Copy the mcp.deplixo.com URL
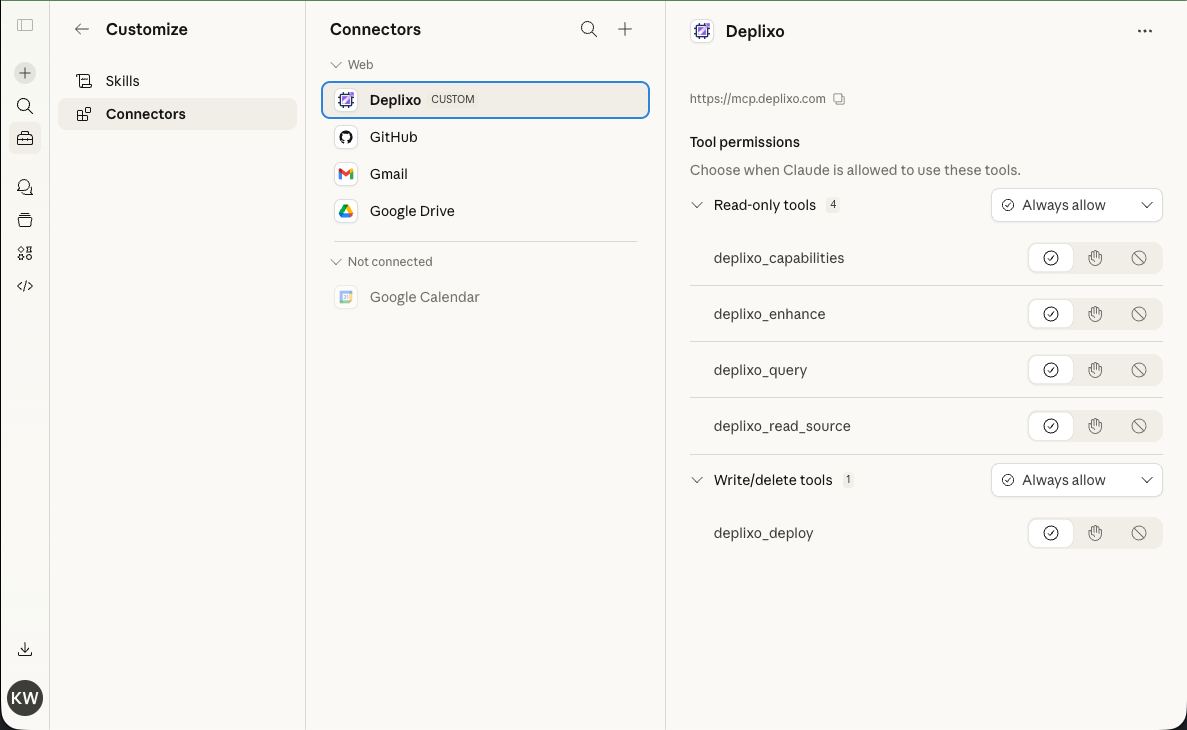The image size is (1187, 730). [839, 99]
